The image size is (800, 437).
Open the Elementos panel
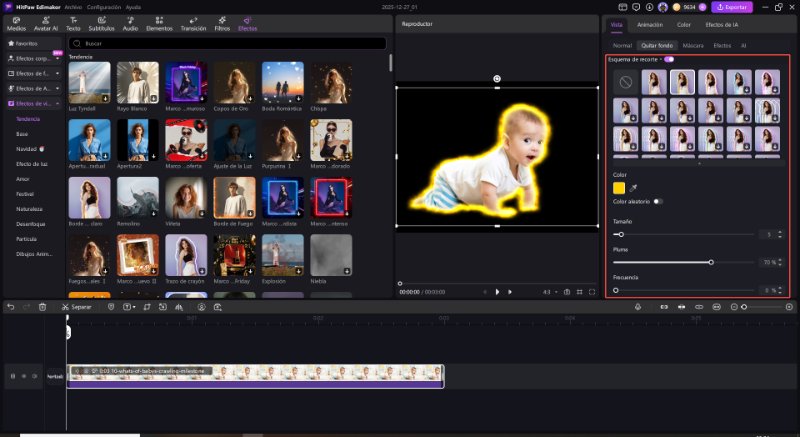(x=159, y=24)
